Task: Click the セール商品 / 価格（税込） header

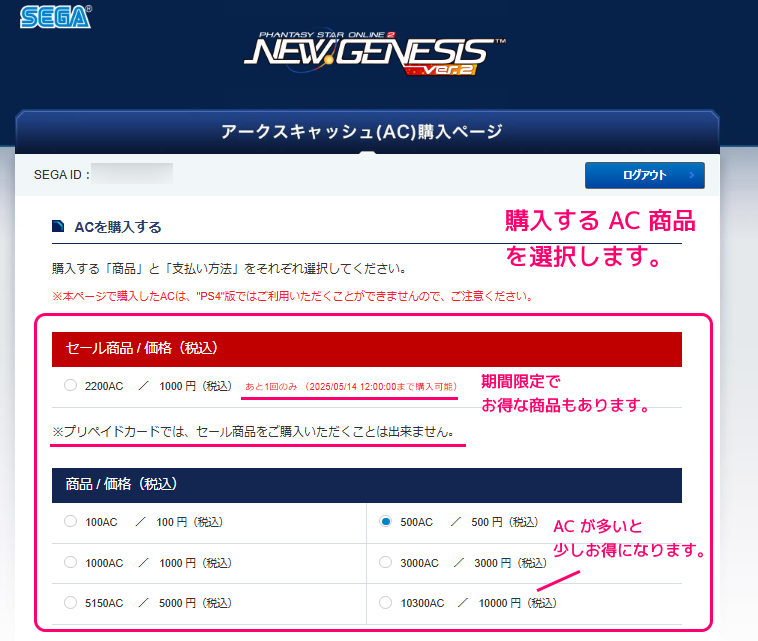Action: click(x=367, y=349)
